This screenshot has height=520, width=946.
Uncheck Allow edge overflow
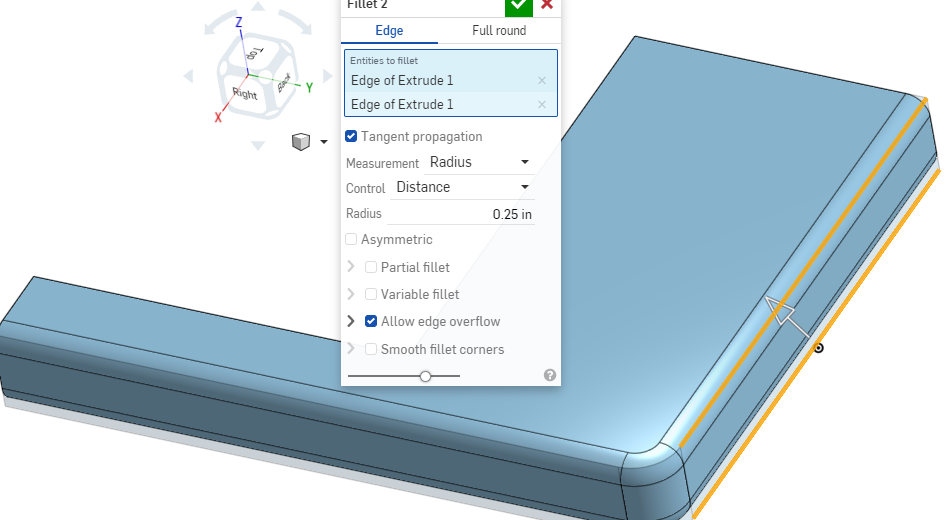[x=371, y=322]
